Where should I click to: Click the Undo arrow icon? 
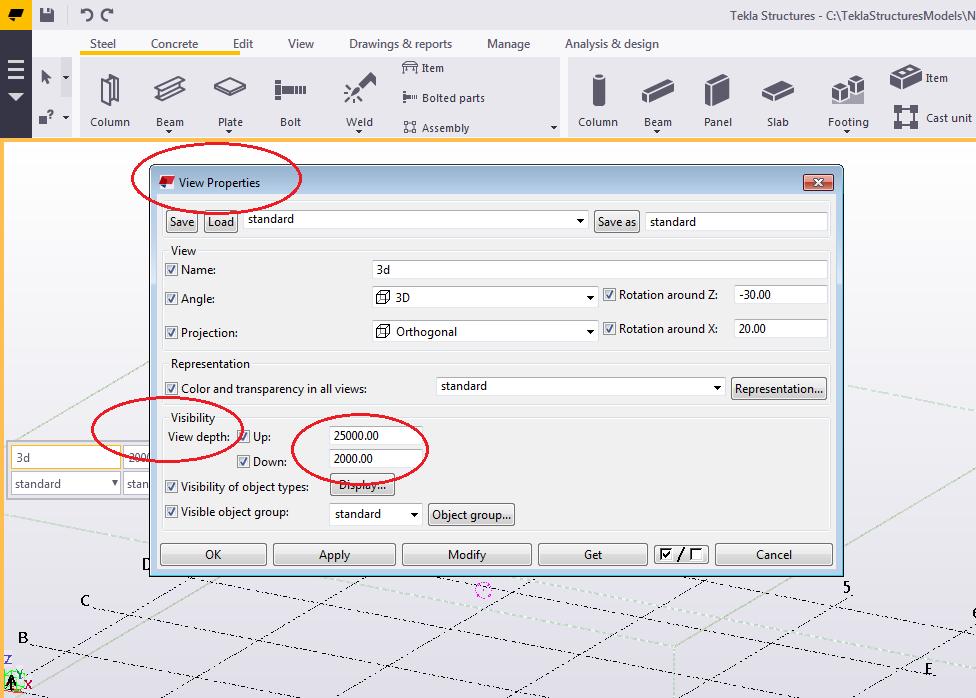point(86,14)
